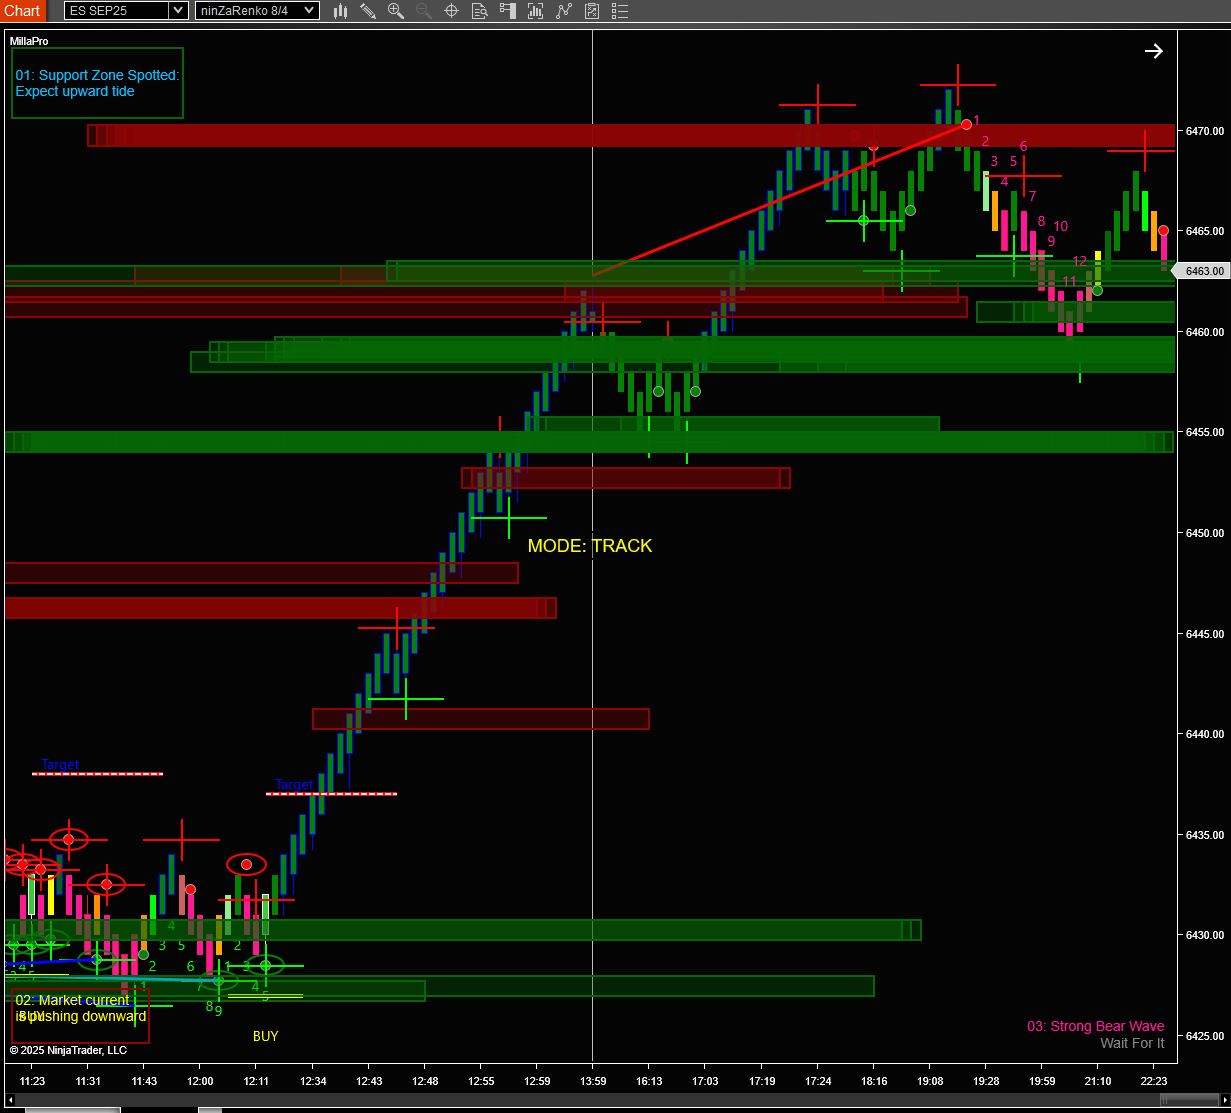
Task: Expand the ninZaRenko 8/4 bar type dropdown
Action: click(310, 11)
